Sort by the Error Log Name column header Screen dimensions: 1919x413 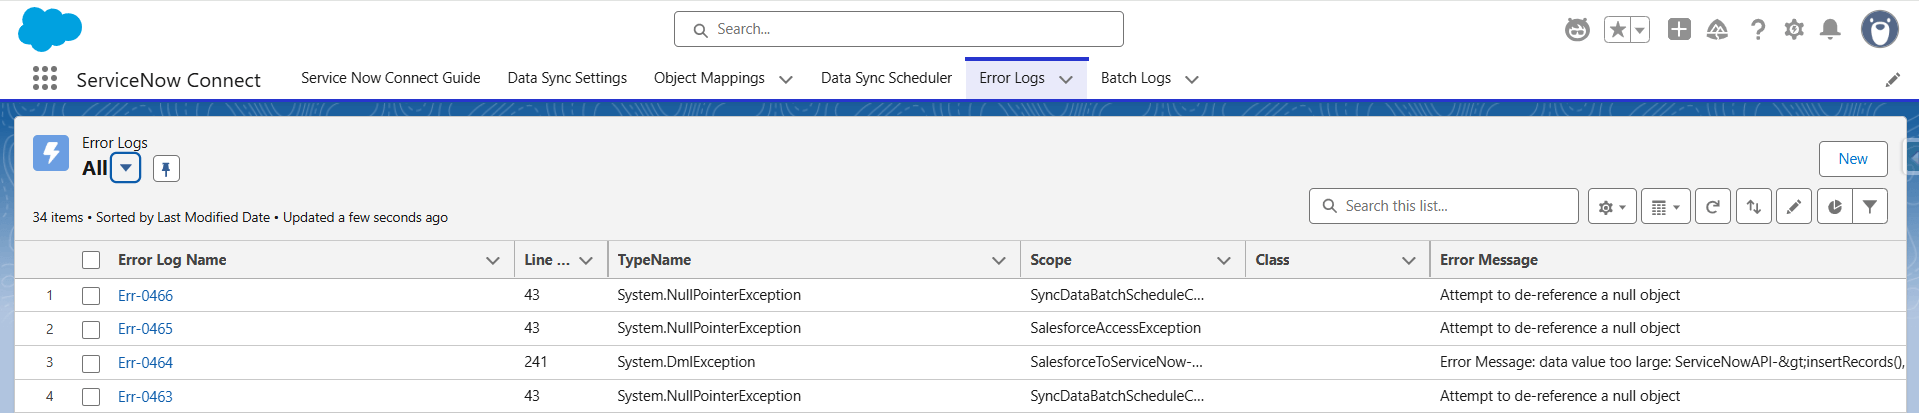172,260
